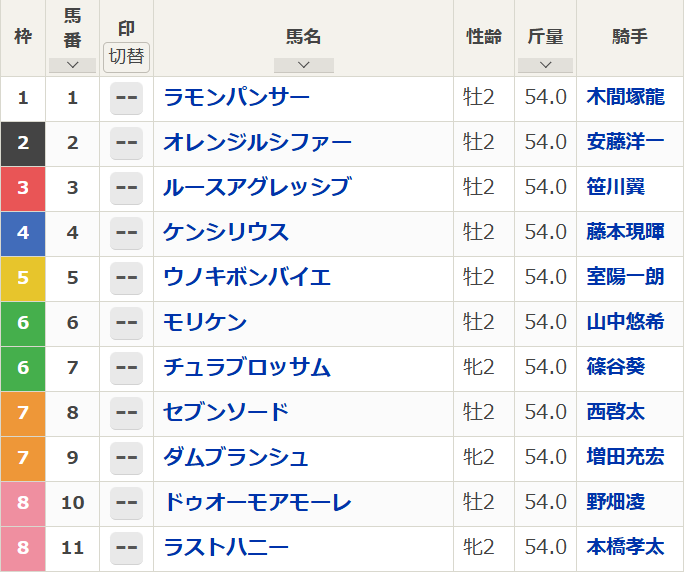
Task: Click horse number 8 cell for セブンソード
Action: pyautogui.click(x=72, y=413)
